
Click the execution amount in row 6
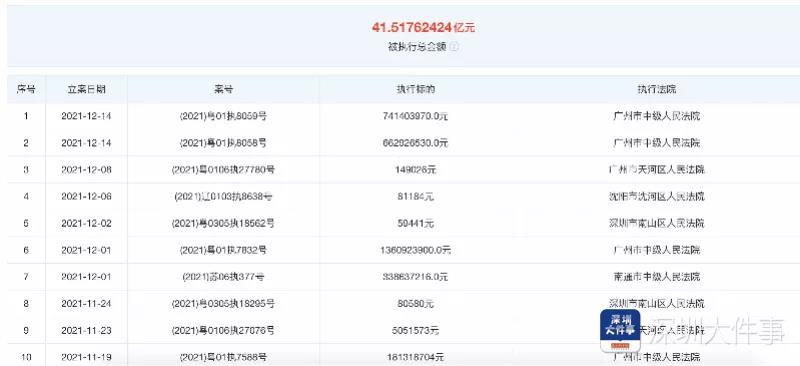pyautogui.click(x=415, y=250)
